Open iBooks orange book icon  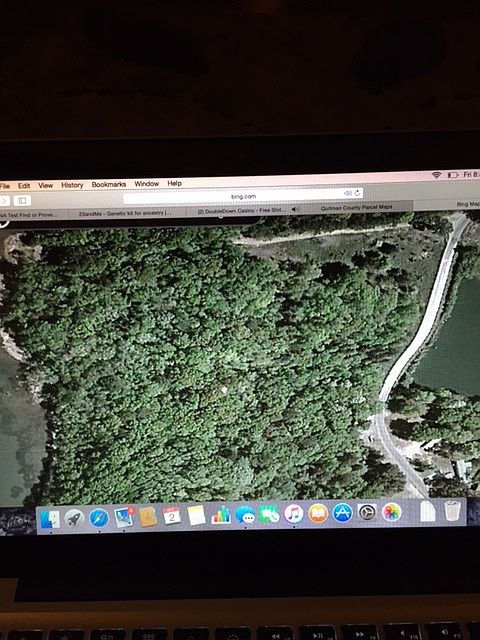(x=318, y=513)
